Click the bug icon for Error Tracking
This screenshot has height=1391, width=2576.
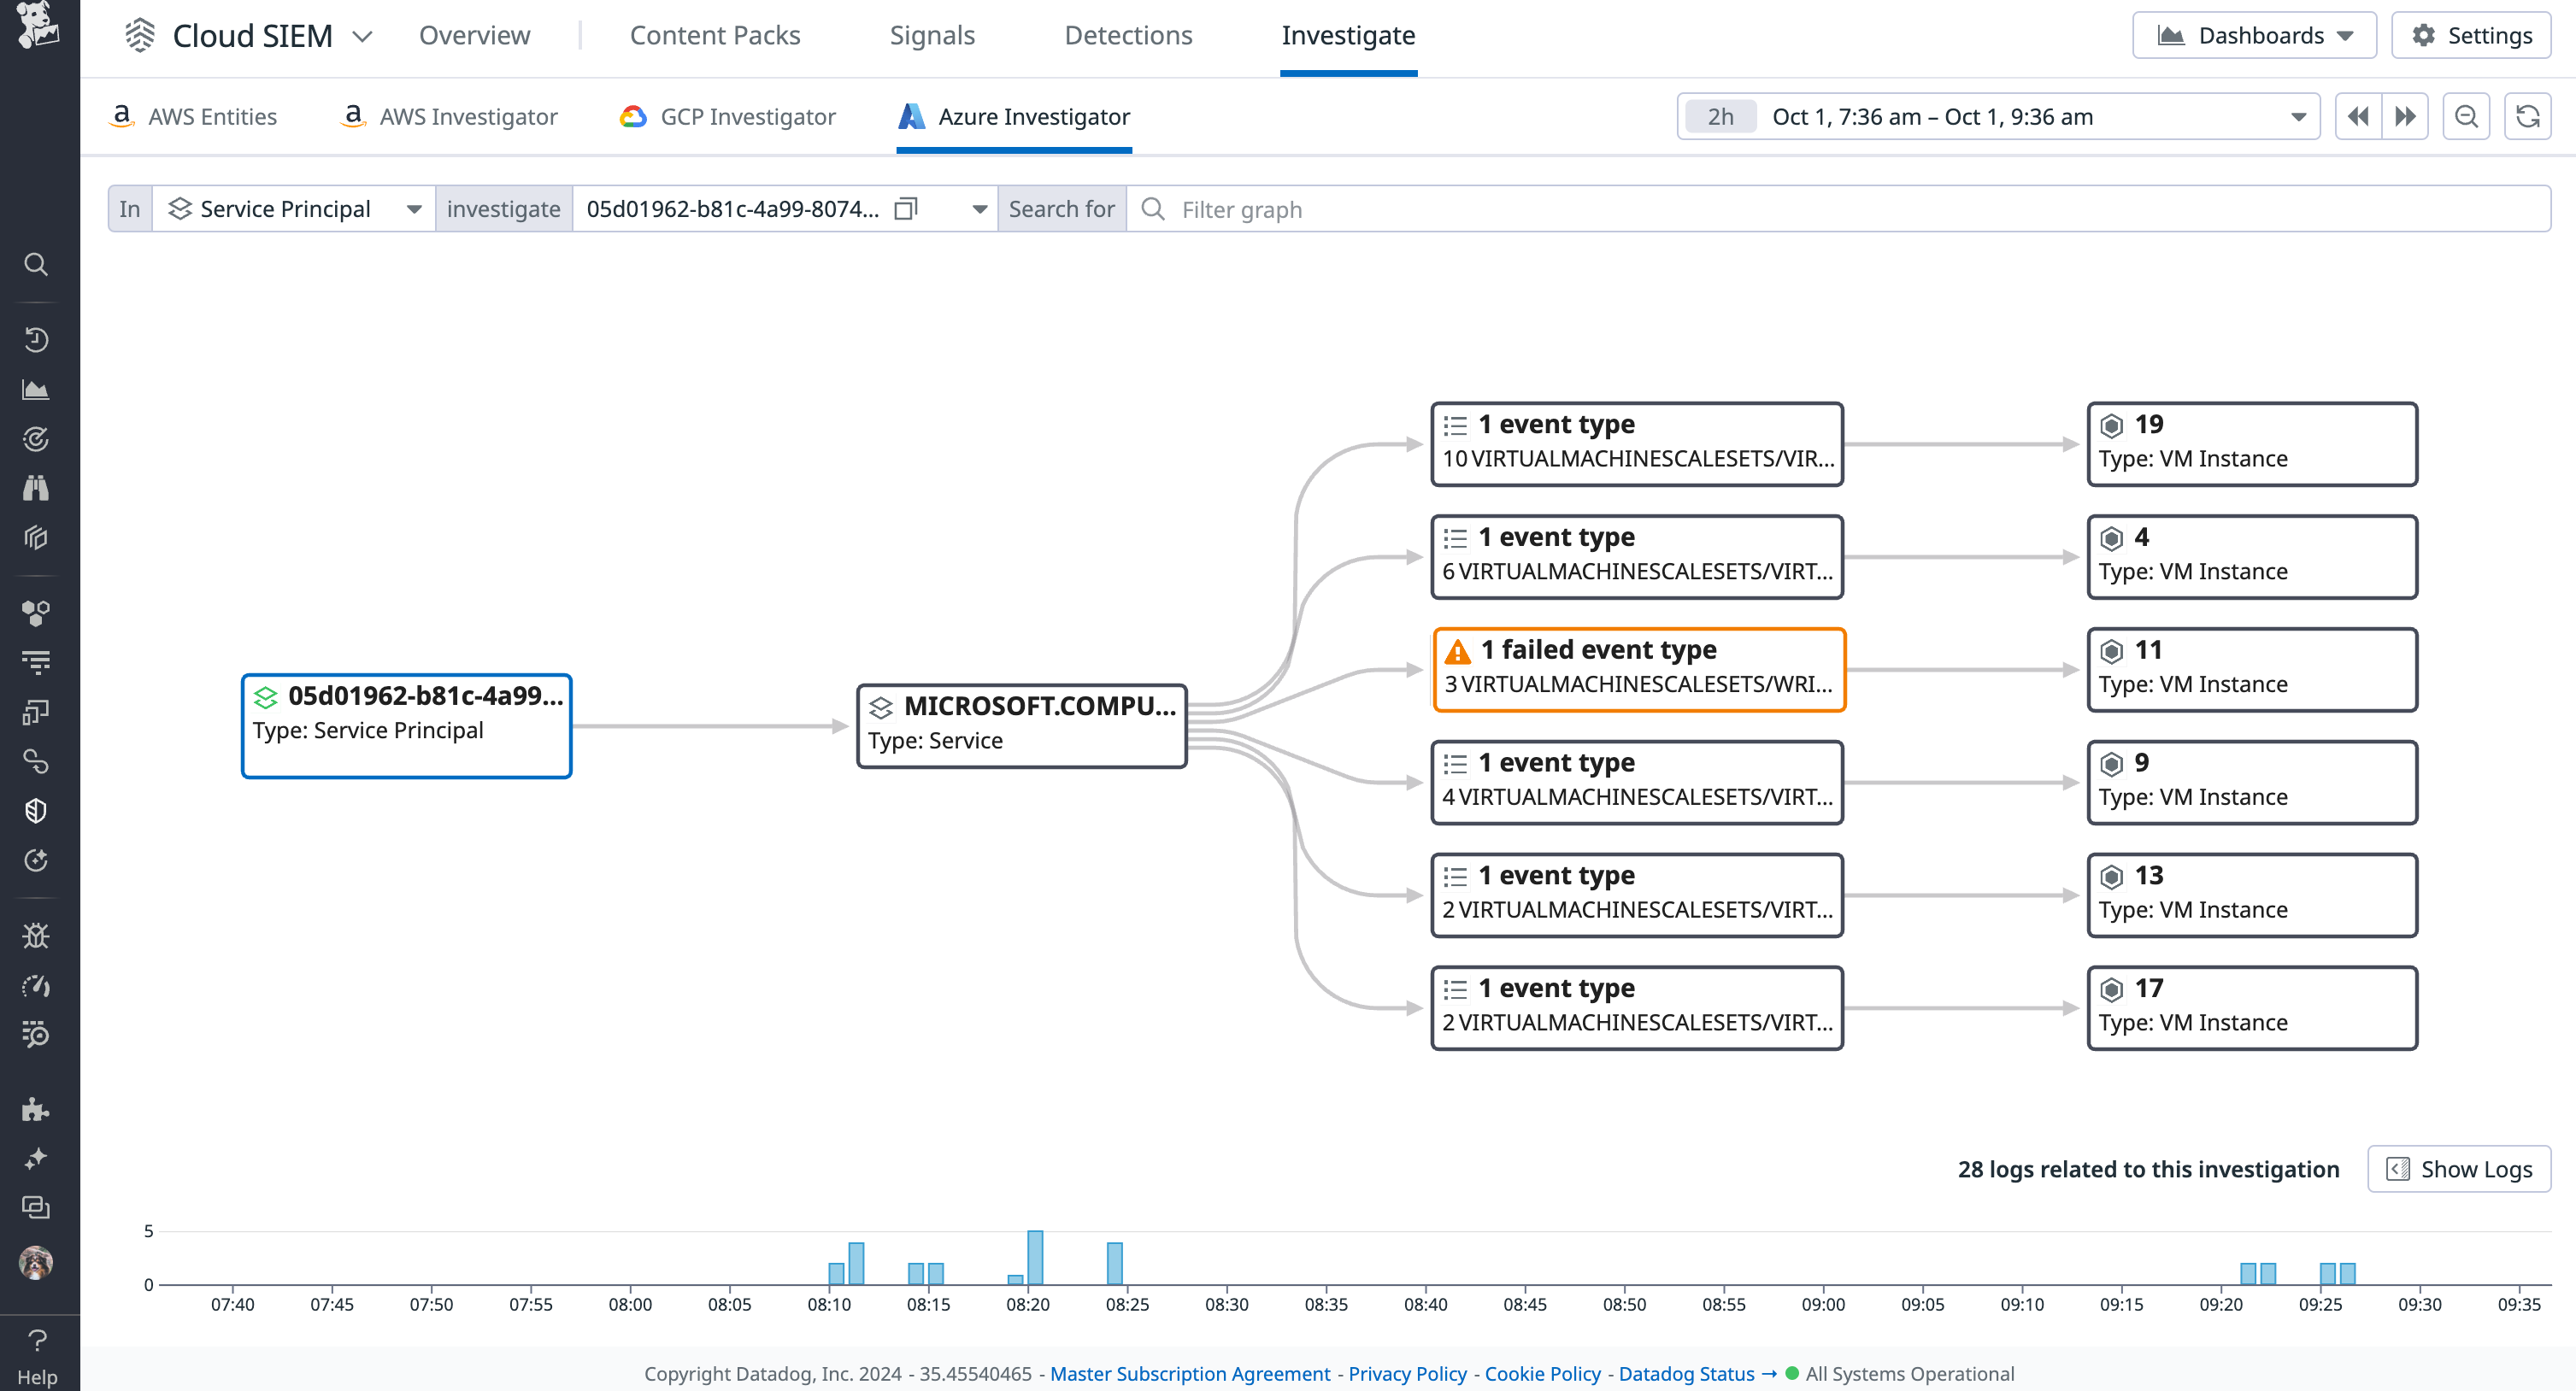(x=36, y=934)
